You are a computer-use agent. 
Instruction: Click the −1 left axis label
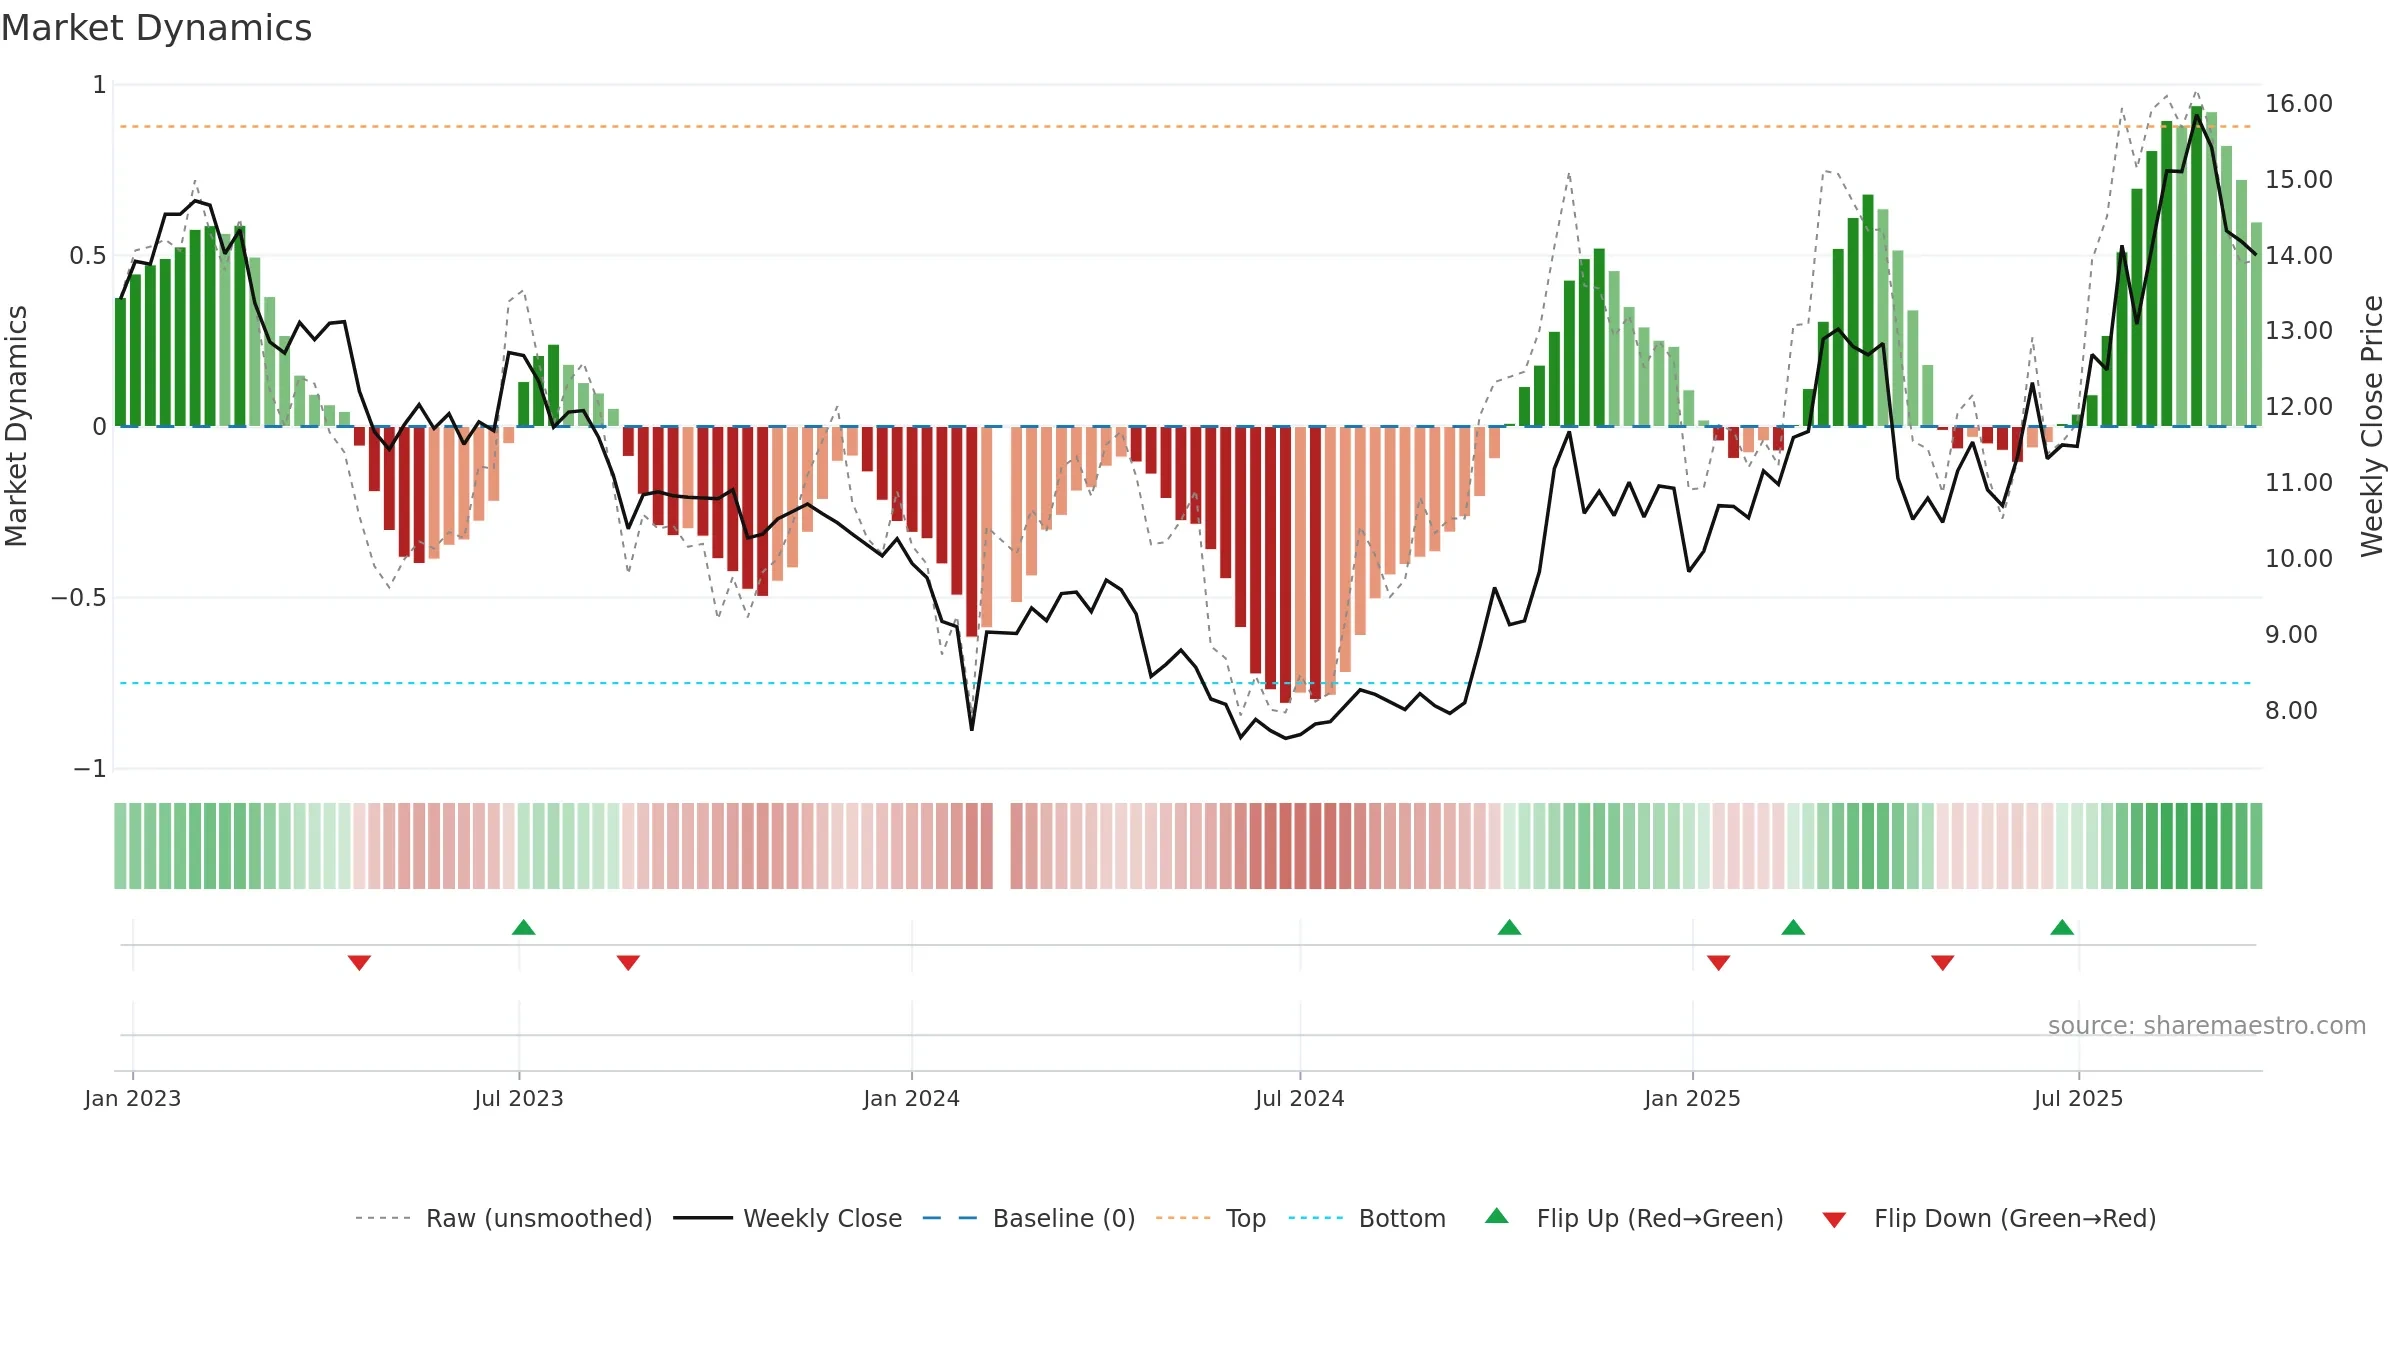click(x=89, y=768)
